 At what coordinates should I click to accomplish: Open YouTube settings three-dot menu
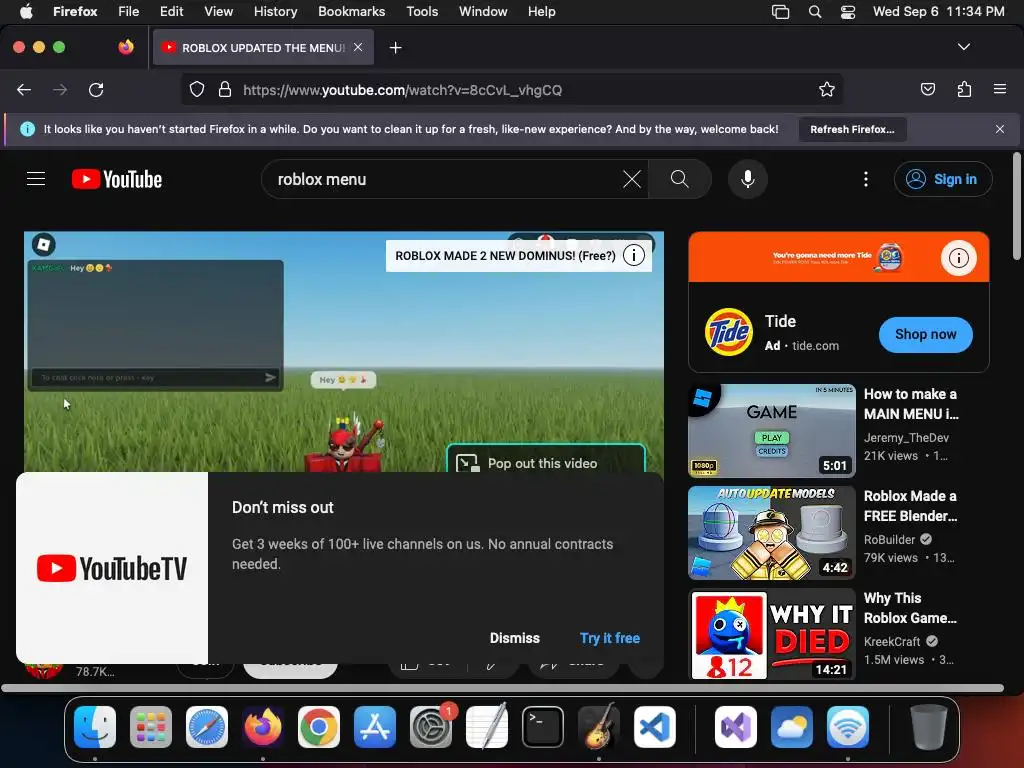[865, 179]
